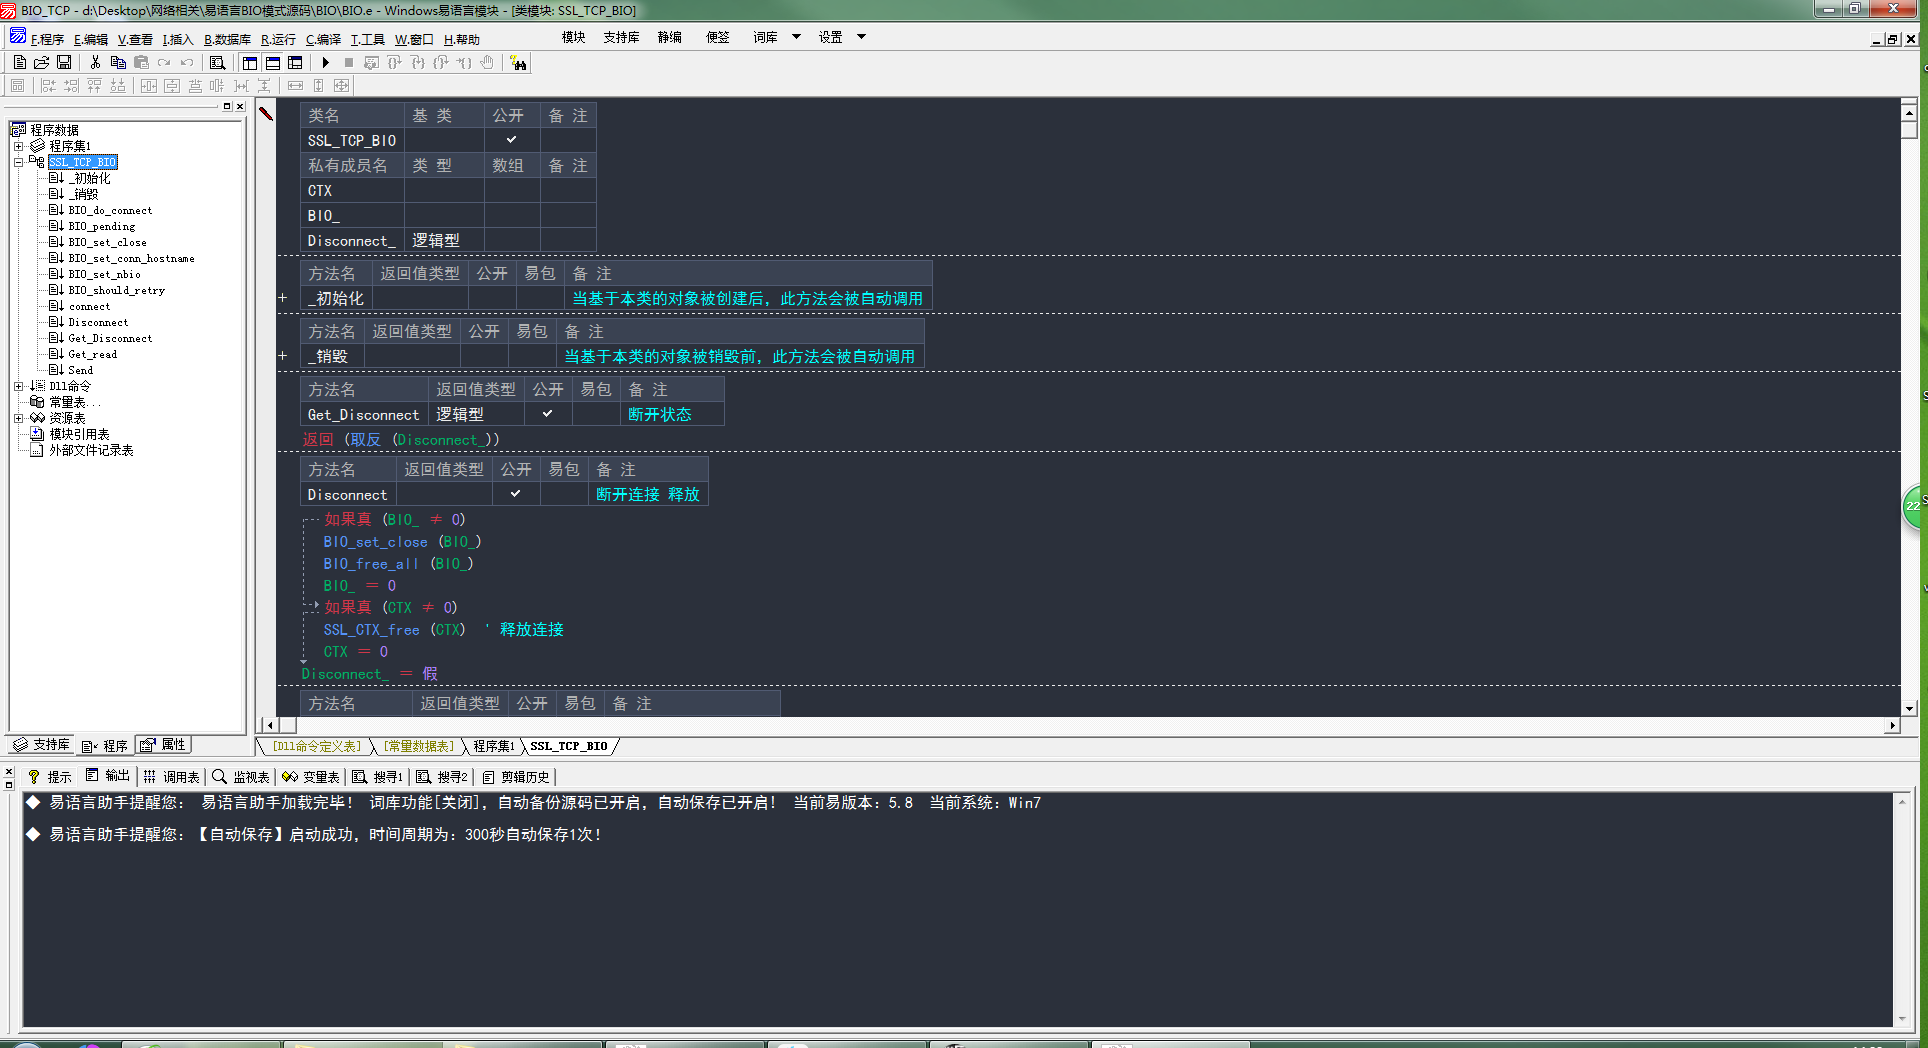Click the 常量表 cylinders icon in tree
Screen dimensions: 1928x1048
click(38, 402)
